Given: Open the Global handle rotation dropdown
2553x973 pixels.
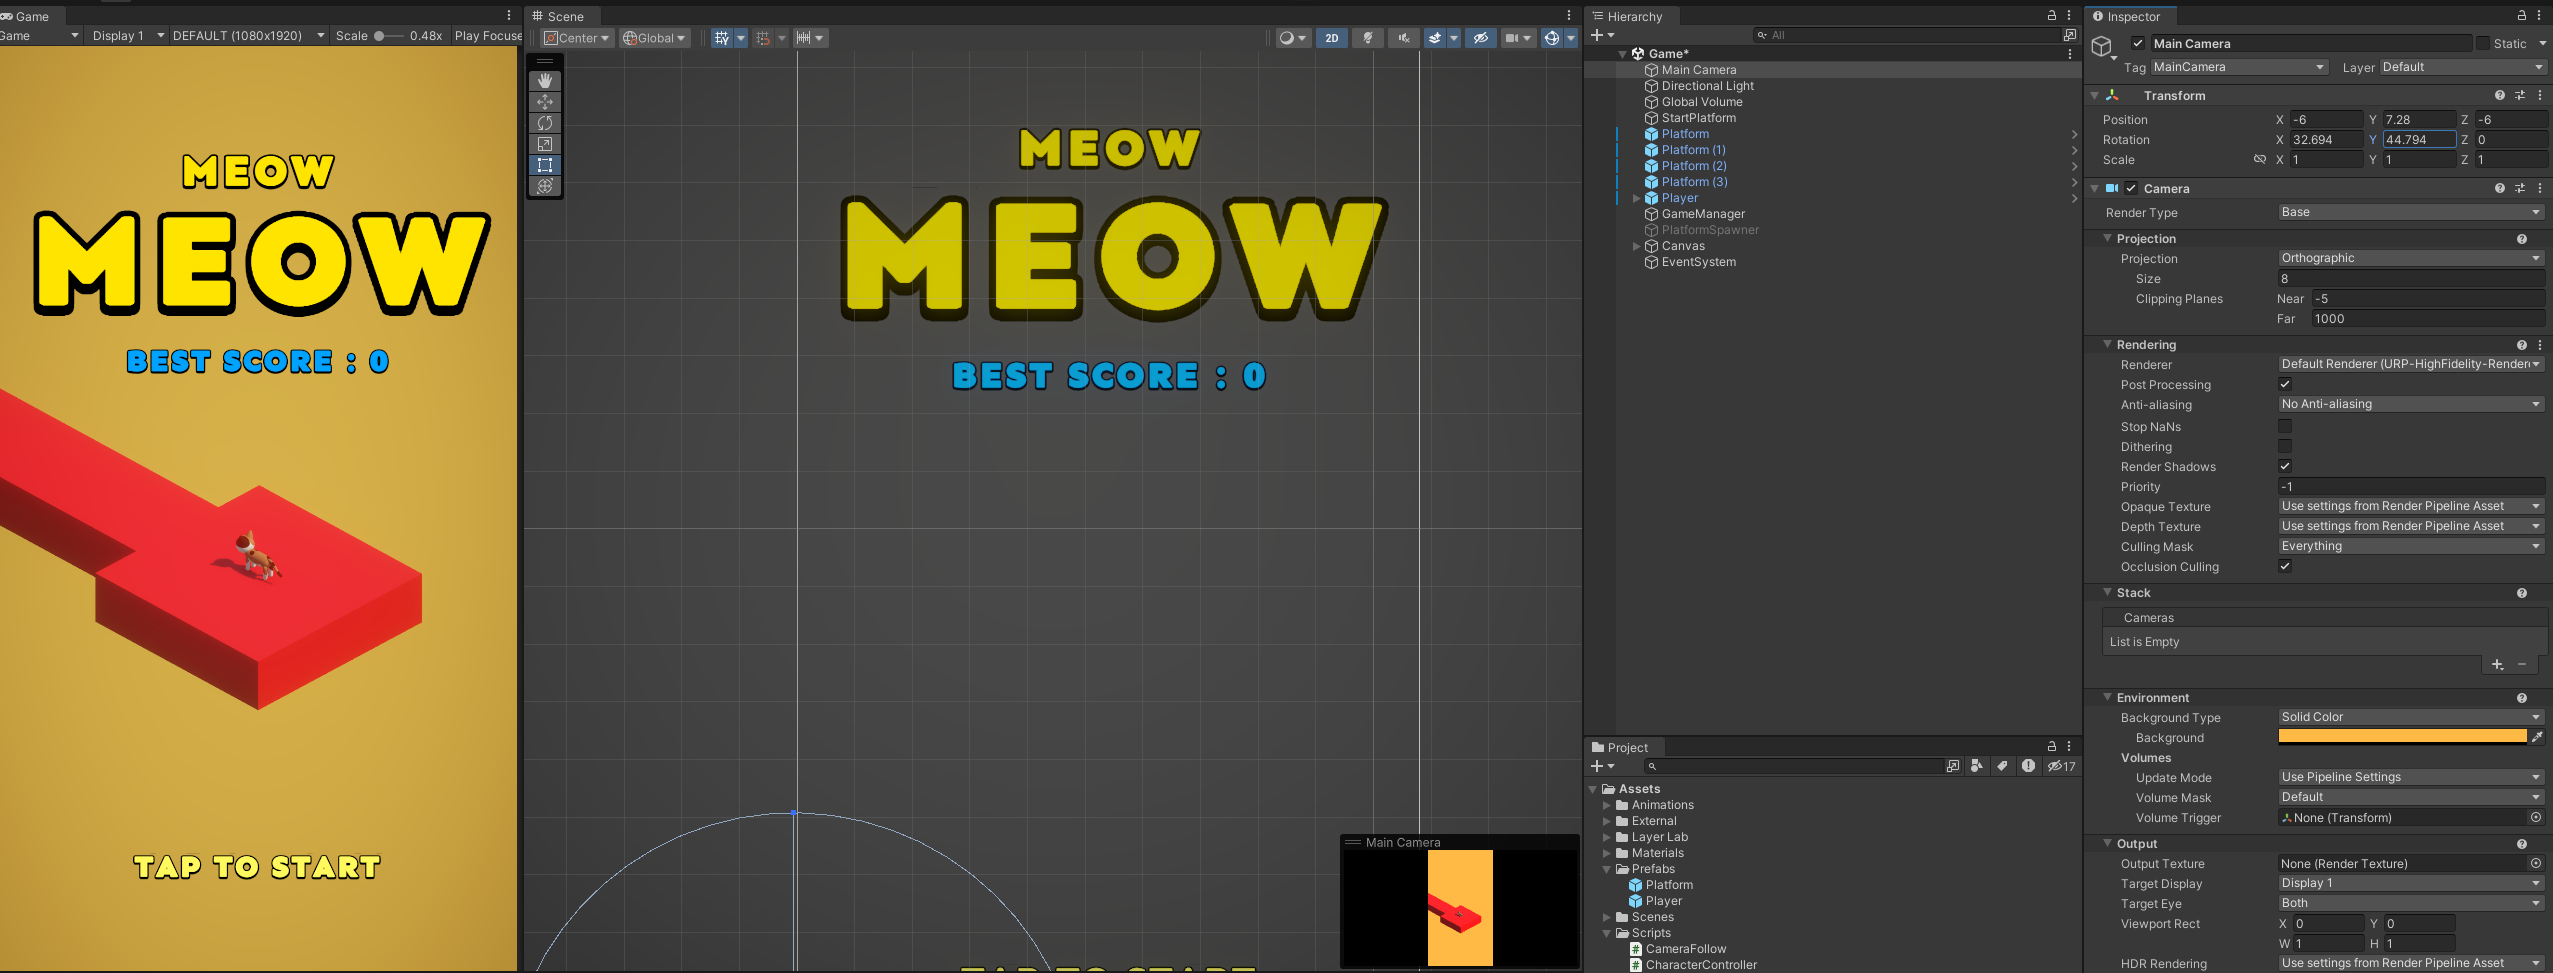Looking at the screenshot, I should coord(654,38).
